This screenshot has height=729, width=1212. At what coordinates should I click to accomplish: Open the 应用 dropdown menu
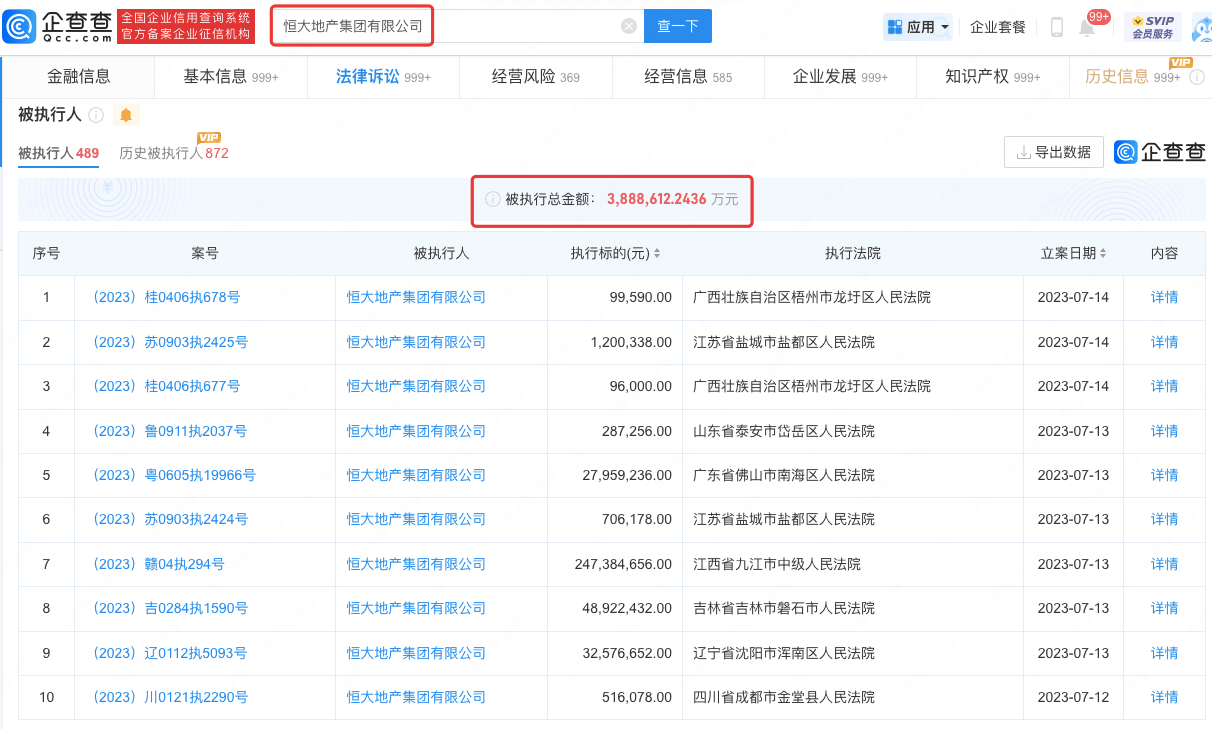(x=918, y=27)
